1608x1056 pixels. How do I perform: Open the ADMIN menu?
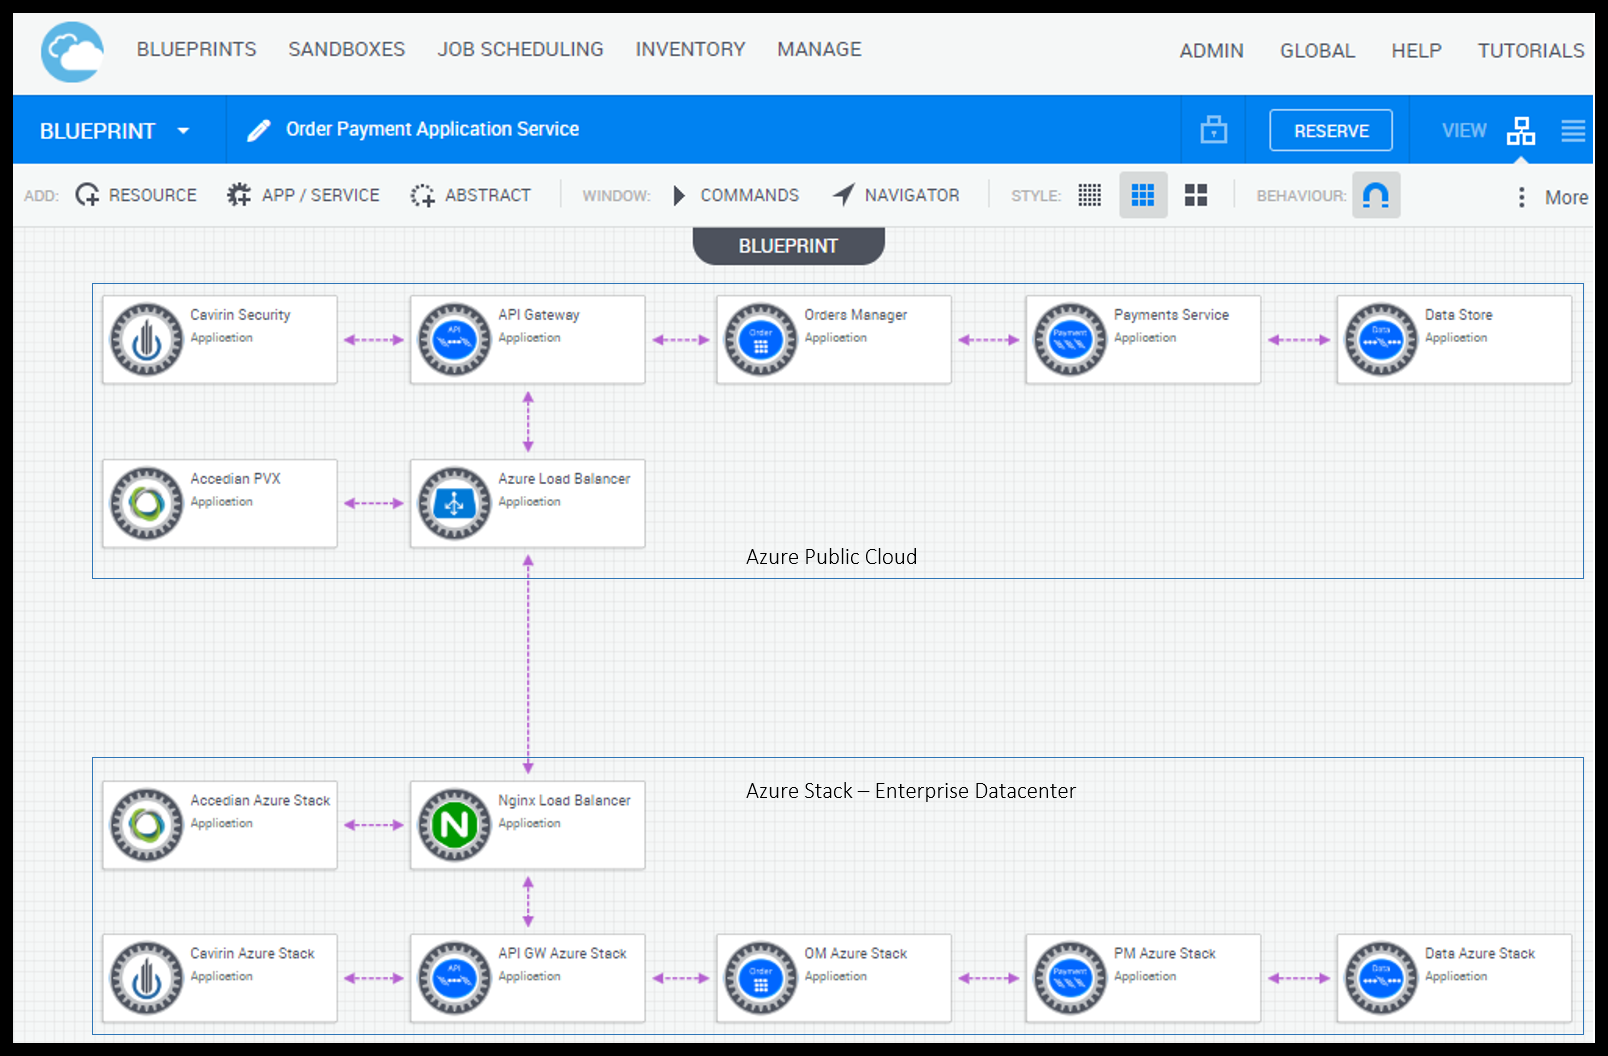coord(1211,50)
